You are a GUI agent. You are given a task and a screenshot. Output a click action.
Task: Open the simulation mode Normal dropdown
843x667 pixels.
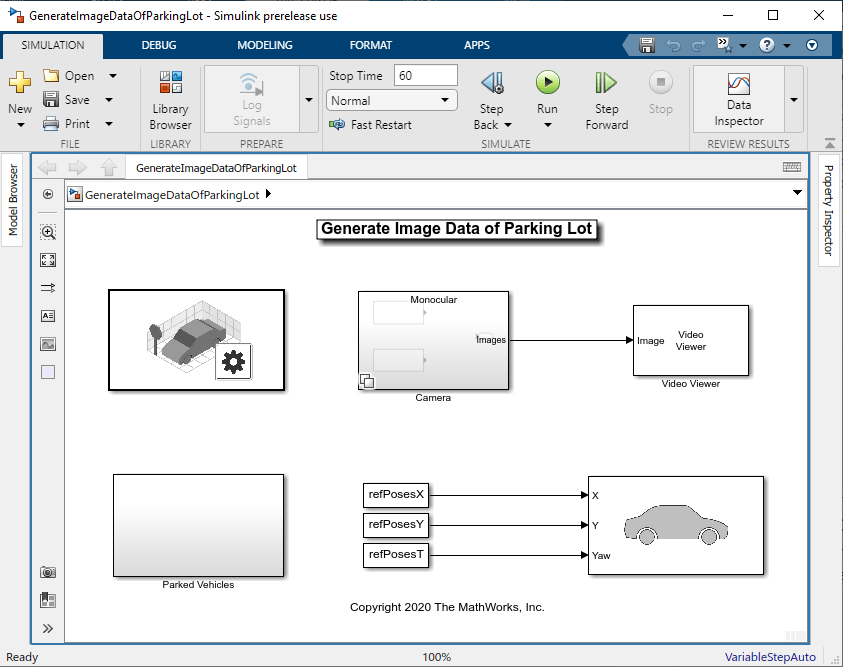(x=392, y=101)
